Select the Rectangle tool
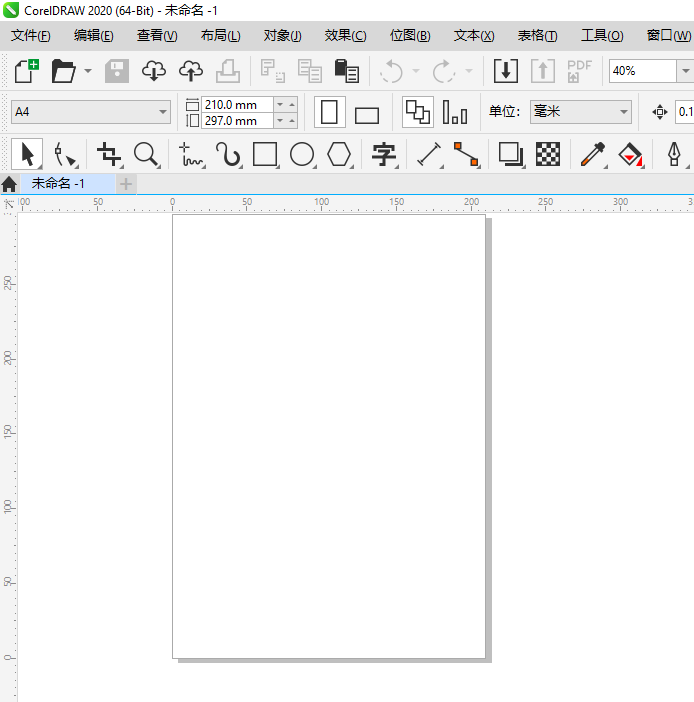Image resolution: width=694 pixels, height=702 pixels. [265, 154]
